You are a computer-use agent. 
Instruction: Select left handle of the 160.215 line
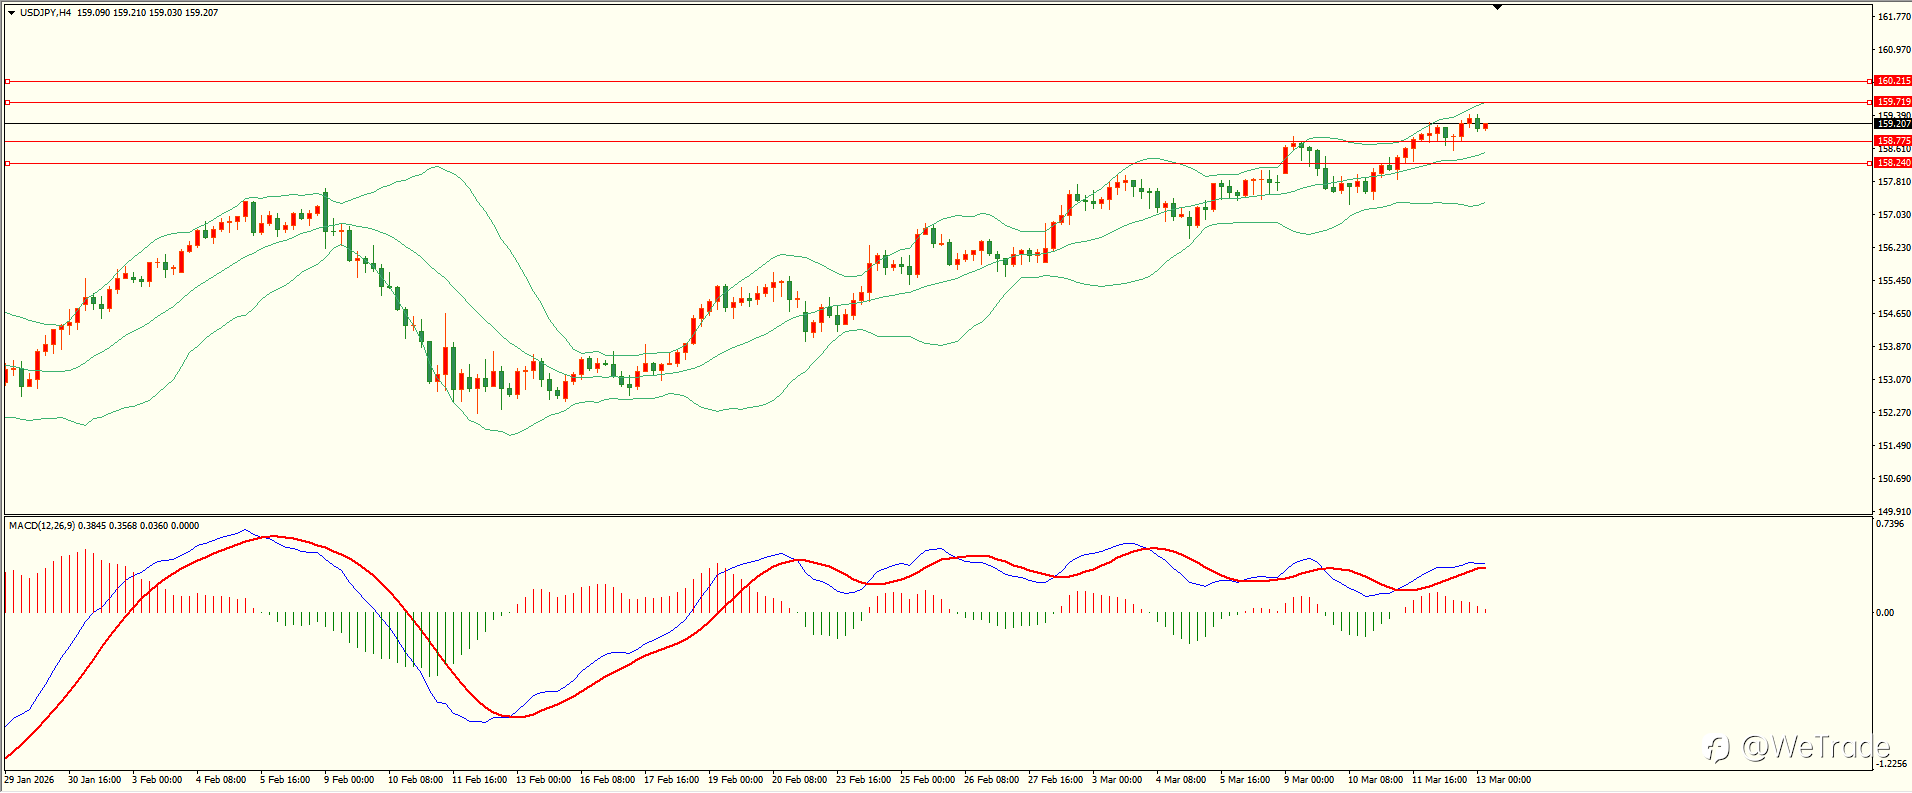tap(8, 81)
